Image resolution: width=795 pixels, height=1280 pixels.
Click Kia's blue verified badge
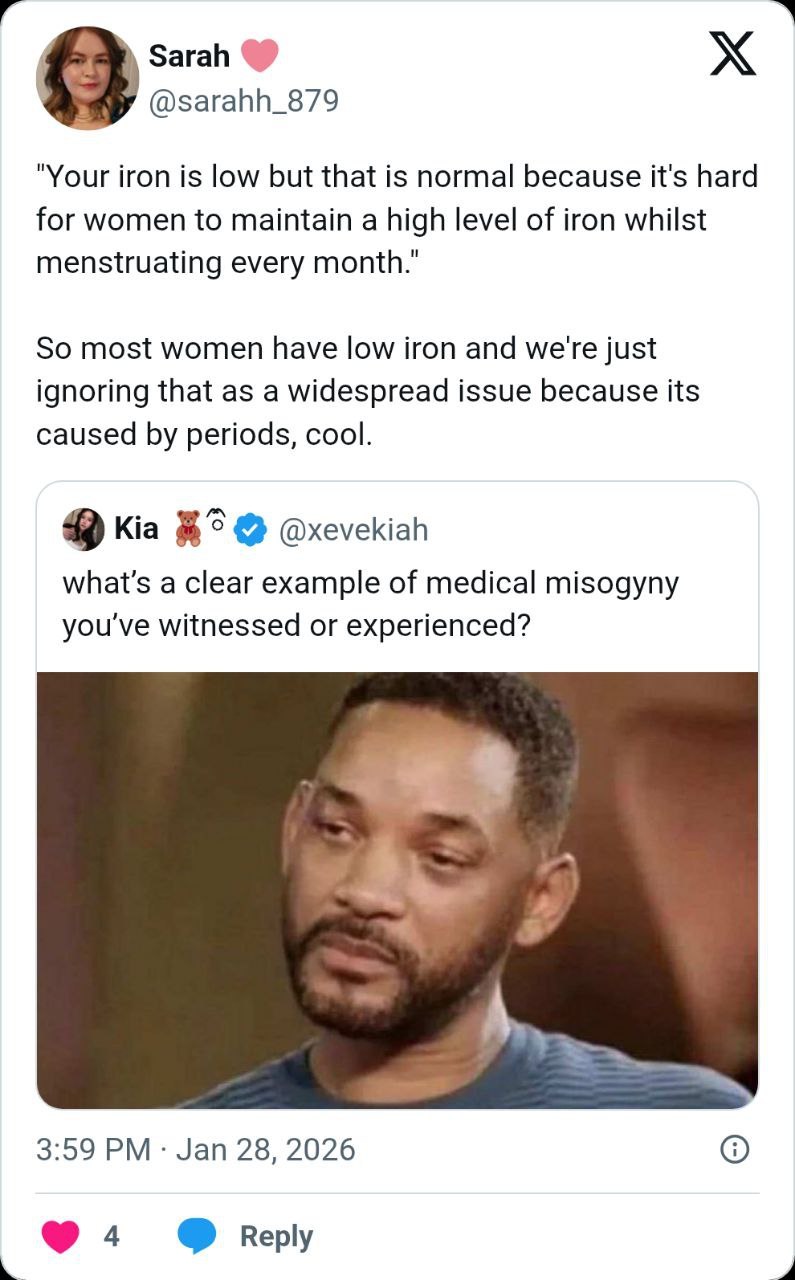[250, 529]
